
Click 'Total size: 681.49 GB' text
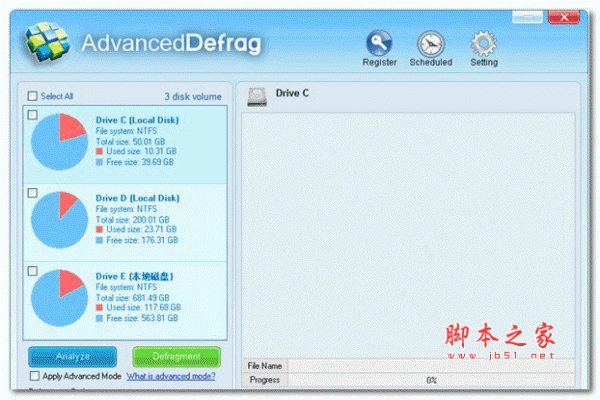pyautogui.click(x=132, y=298)
